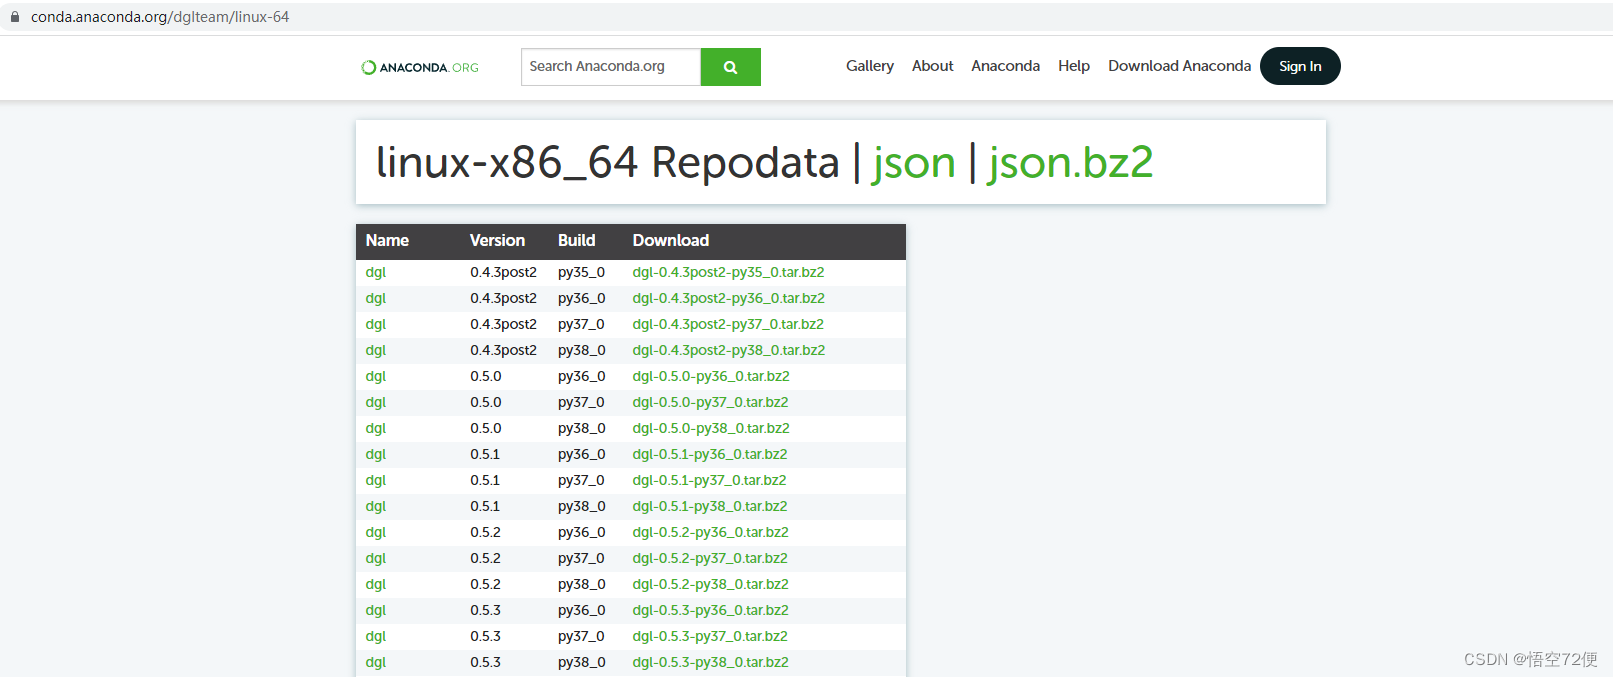Click the Download column header
The image size is (1613, 677).
[x=671, y=240]
